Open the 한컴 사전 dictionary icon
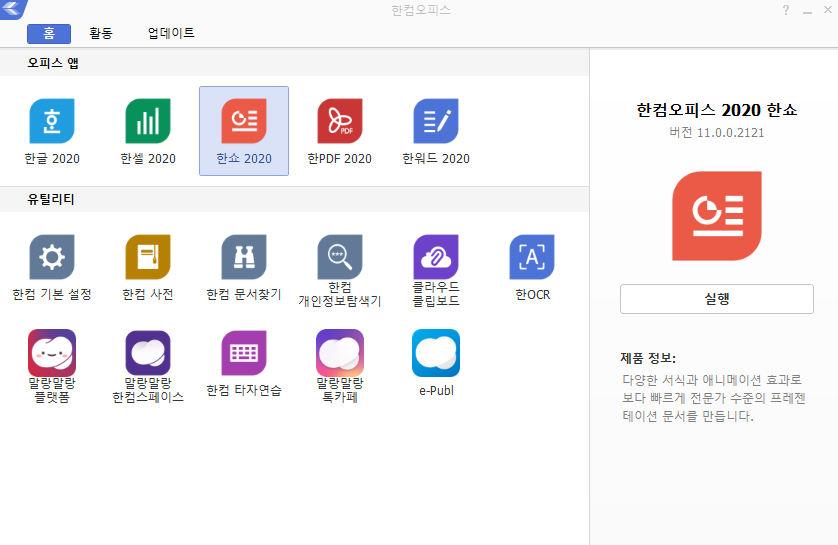The height and width of the screenshot is (545, 838). pos(148,257)
